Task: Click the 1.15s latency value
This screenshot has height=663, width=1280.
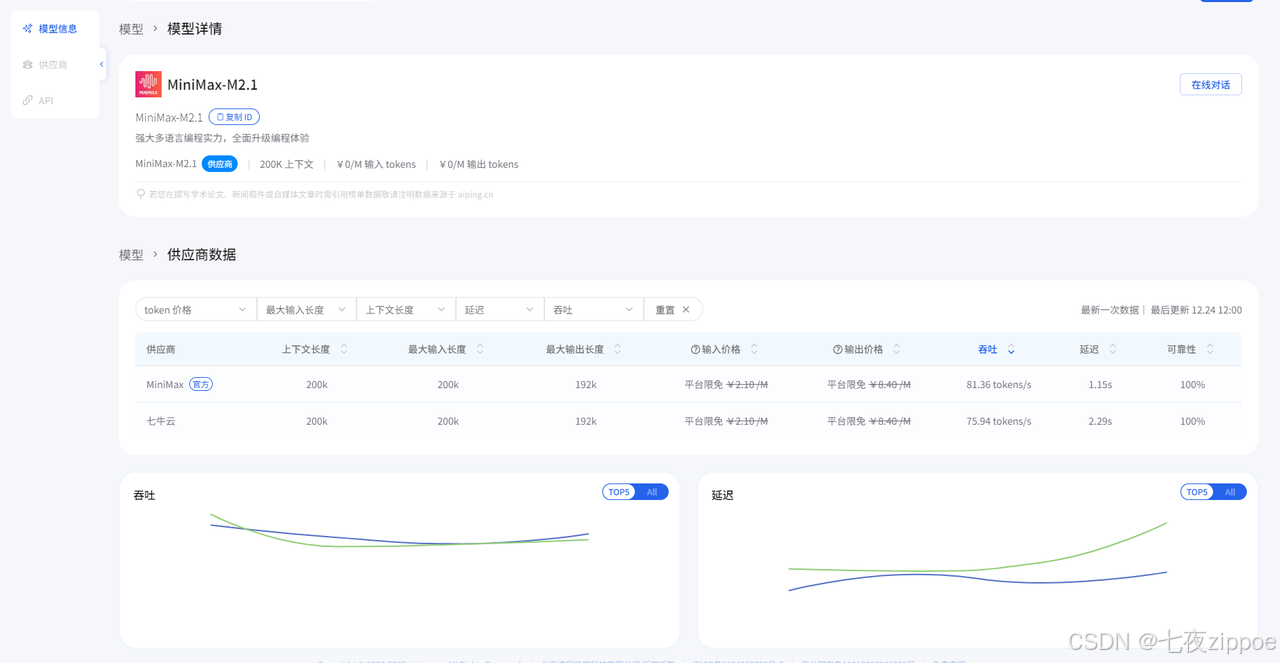Action: pyautogui.click(x=1100, y=385)
